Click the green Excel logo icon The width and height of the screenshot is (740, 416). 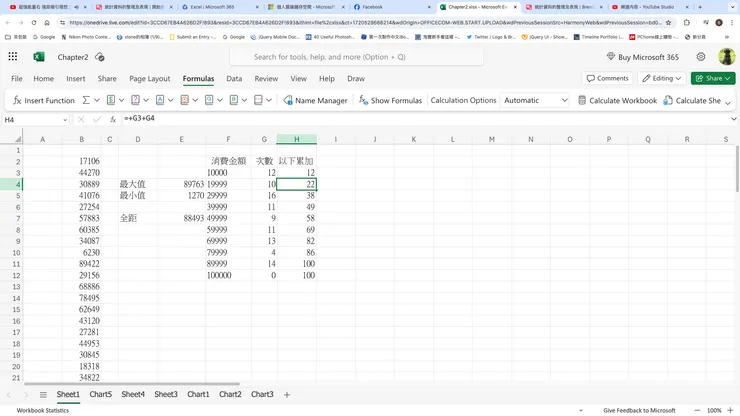pos(39,57)
